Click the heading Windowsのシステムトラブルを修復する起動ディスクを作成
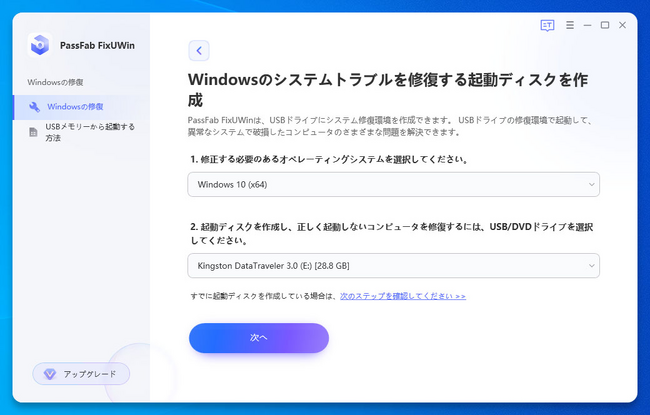 pyautogui.click(x=388, y=90)
